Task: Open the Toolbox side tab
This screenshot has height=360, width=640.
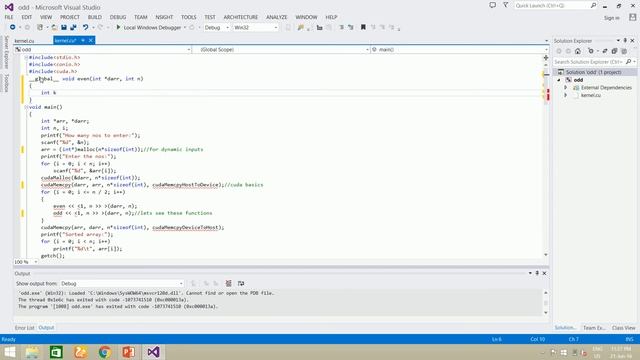Action: 6,83
